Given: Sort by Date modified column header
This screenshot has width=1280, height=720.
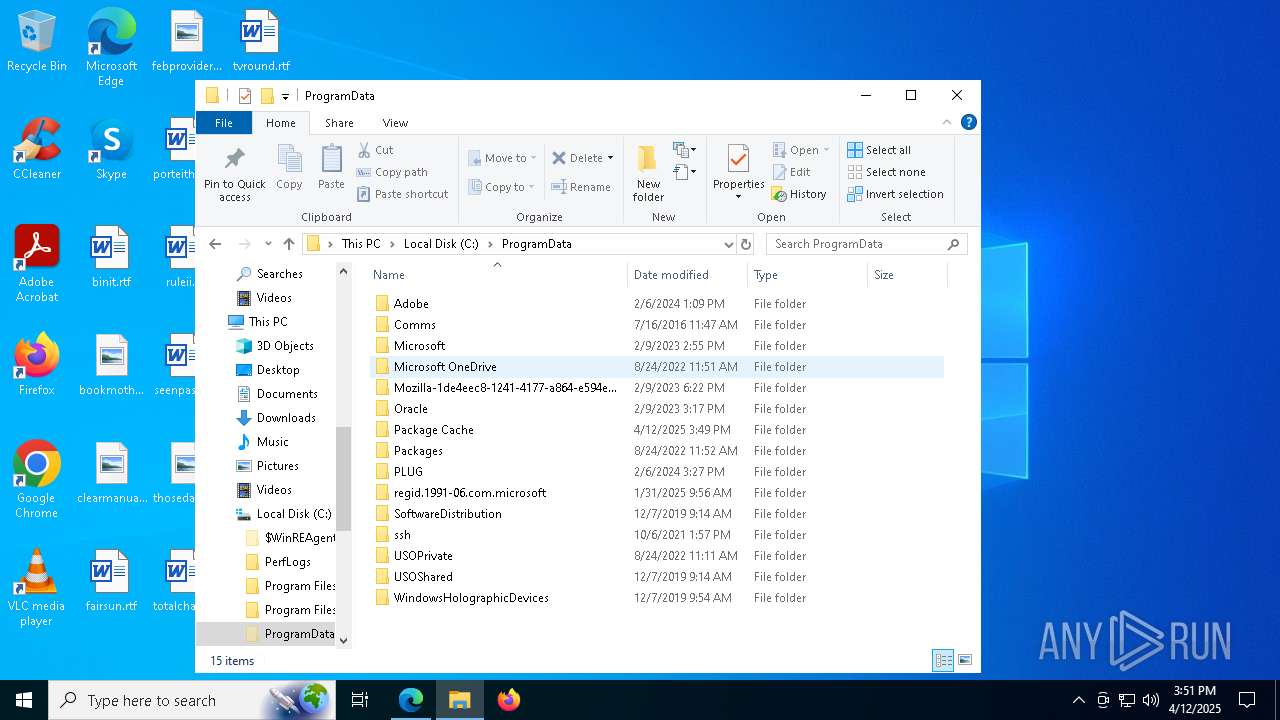Looking at the screenshot, I should [x=687, y=275].
